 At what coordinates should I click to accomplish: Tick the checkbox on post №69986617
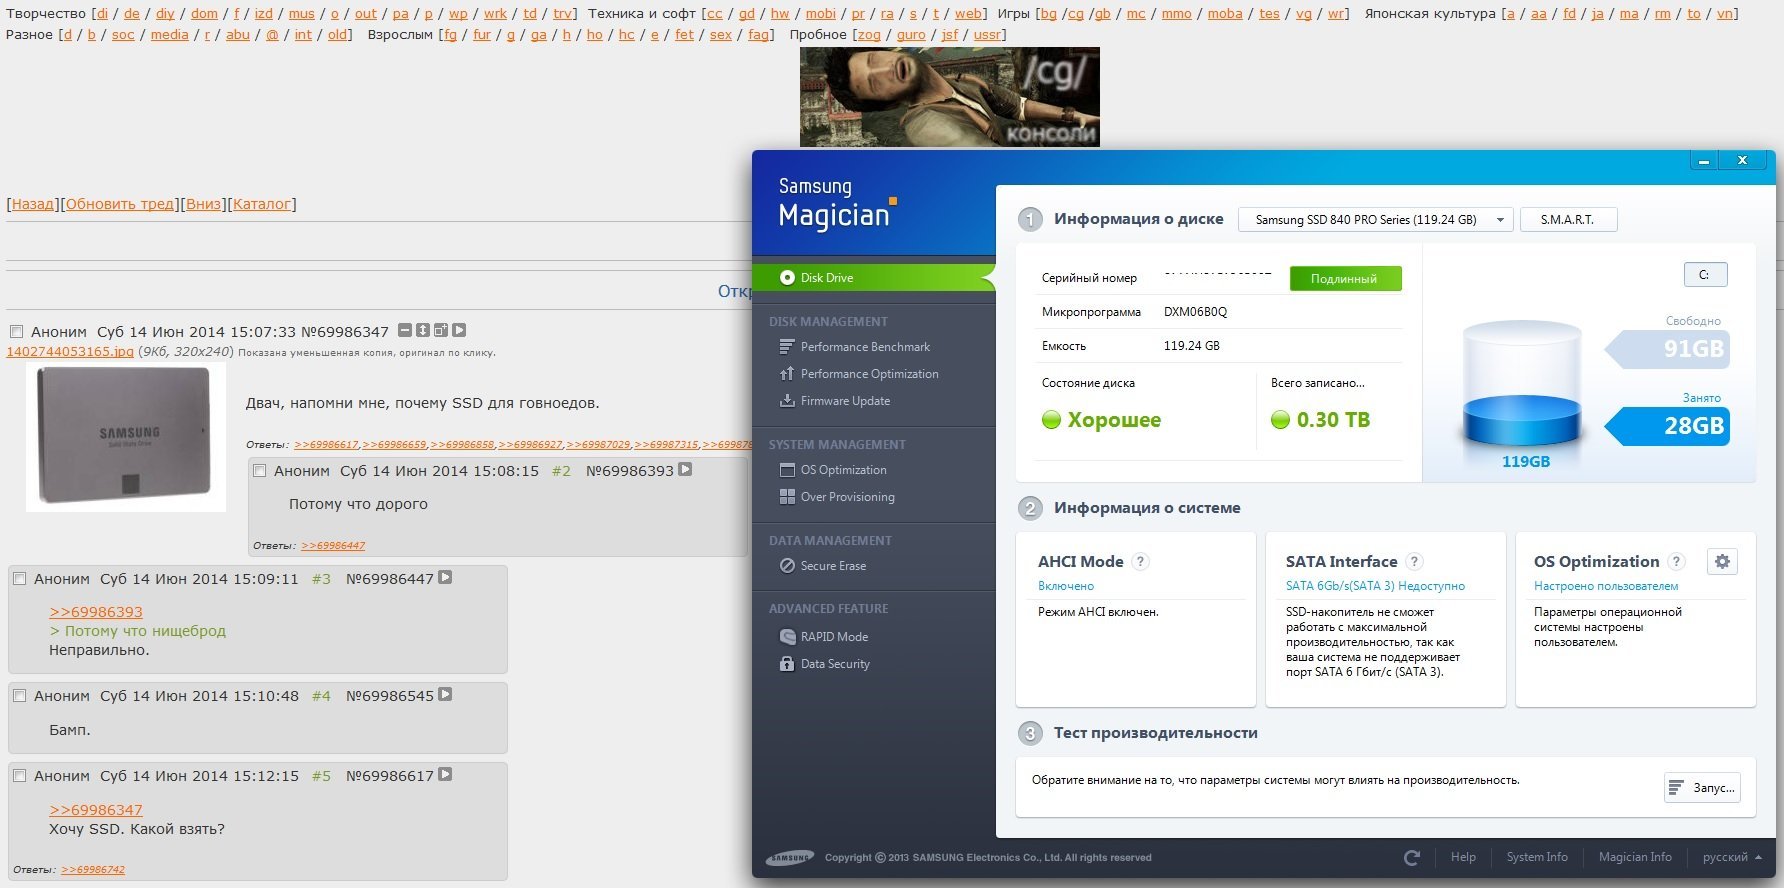(19, 776)
